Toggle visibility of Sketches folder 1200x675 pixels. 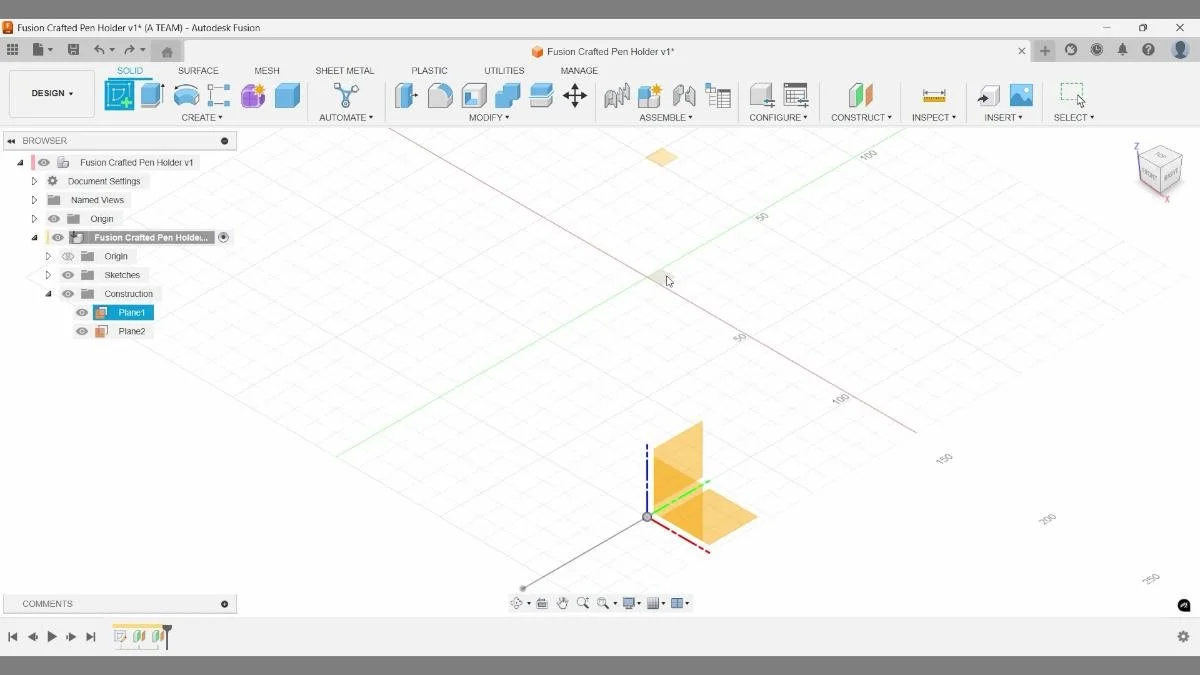tap(68, 275)
